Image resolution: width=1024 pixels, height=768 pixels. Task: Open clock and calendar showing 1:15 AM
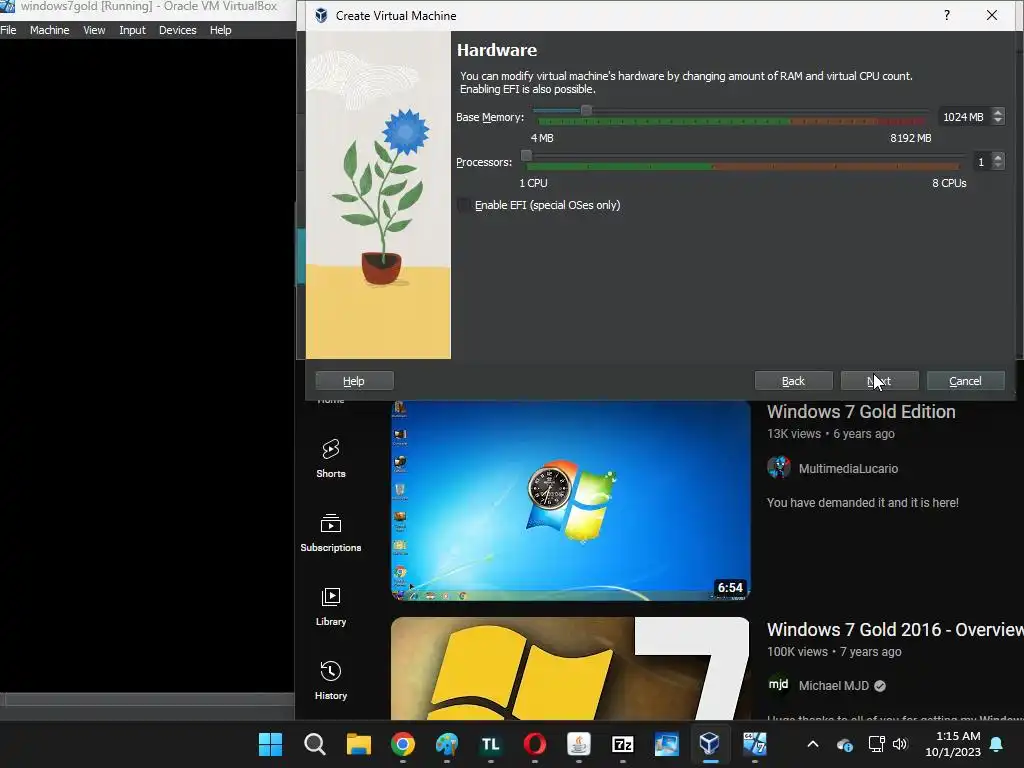[x=953, y=744]
